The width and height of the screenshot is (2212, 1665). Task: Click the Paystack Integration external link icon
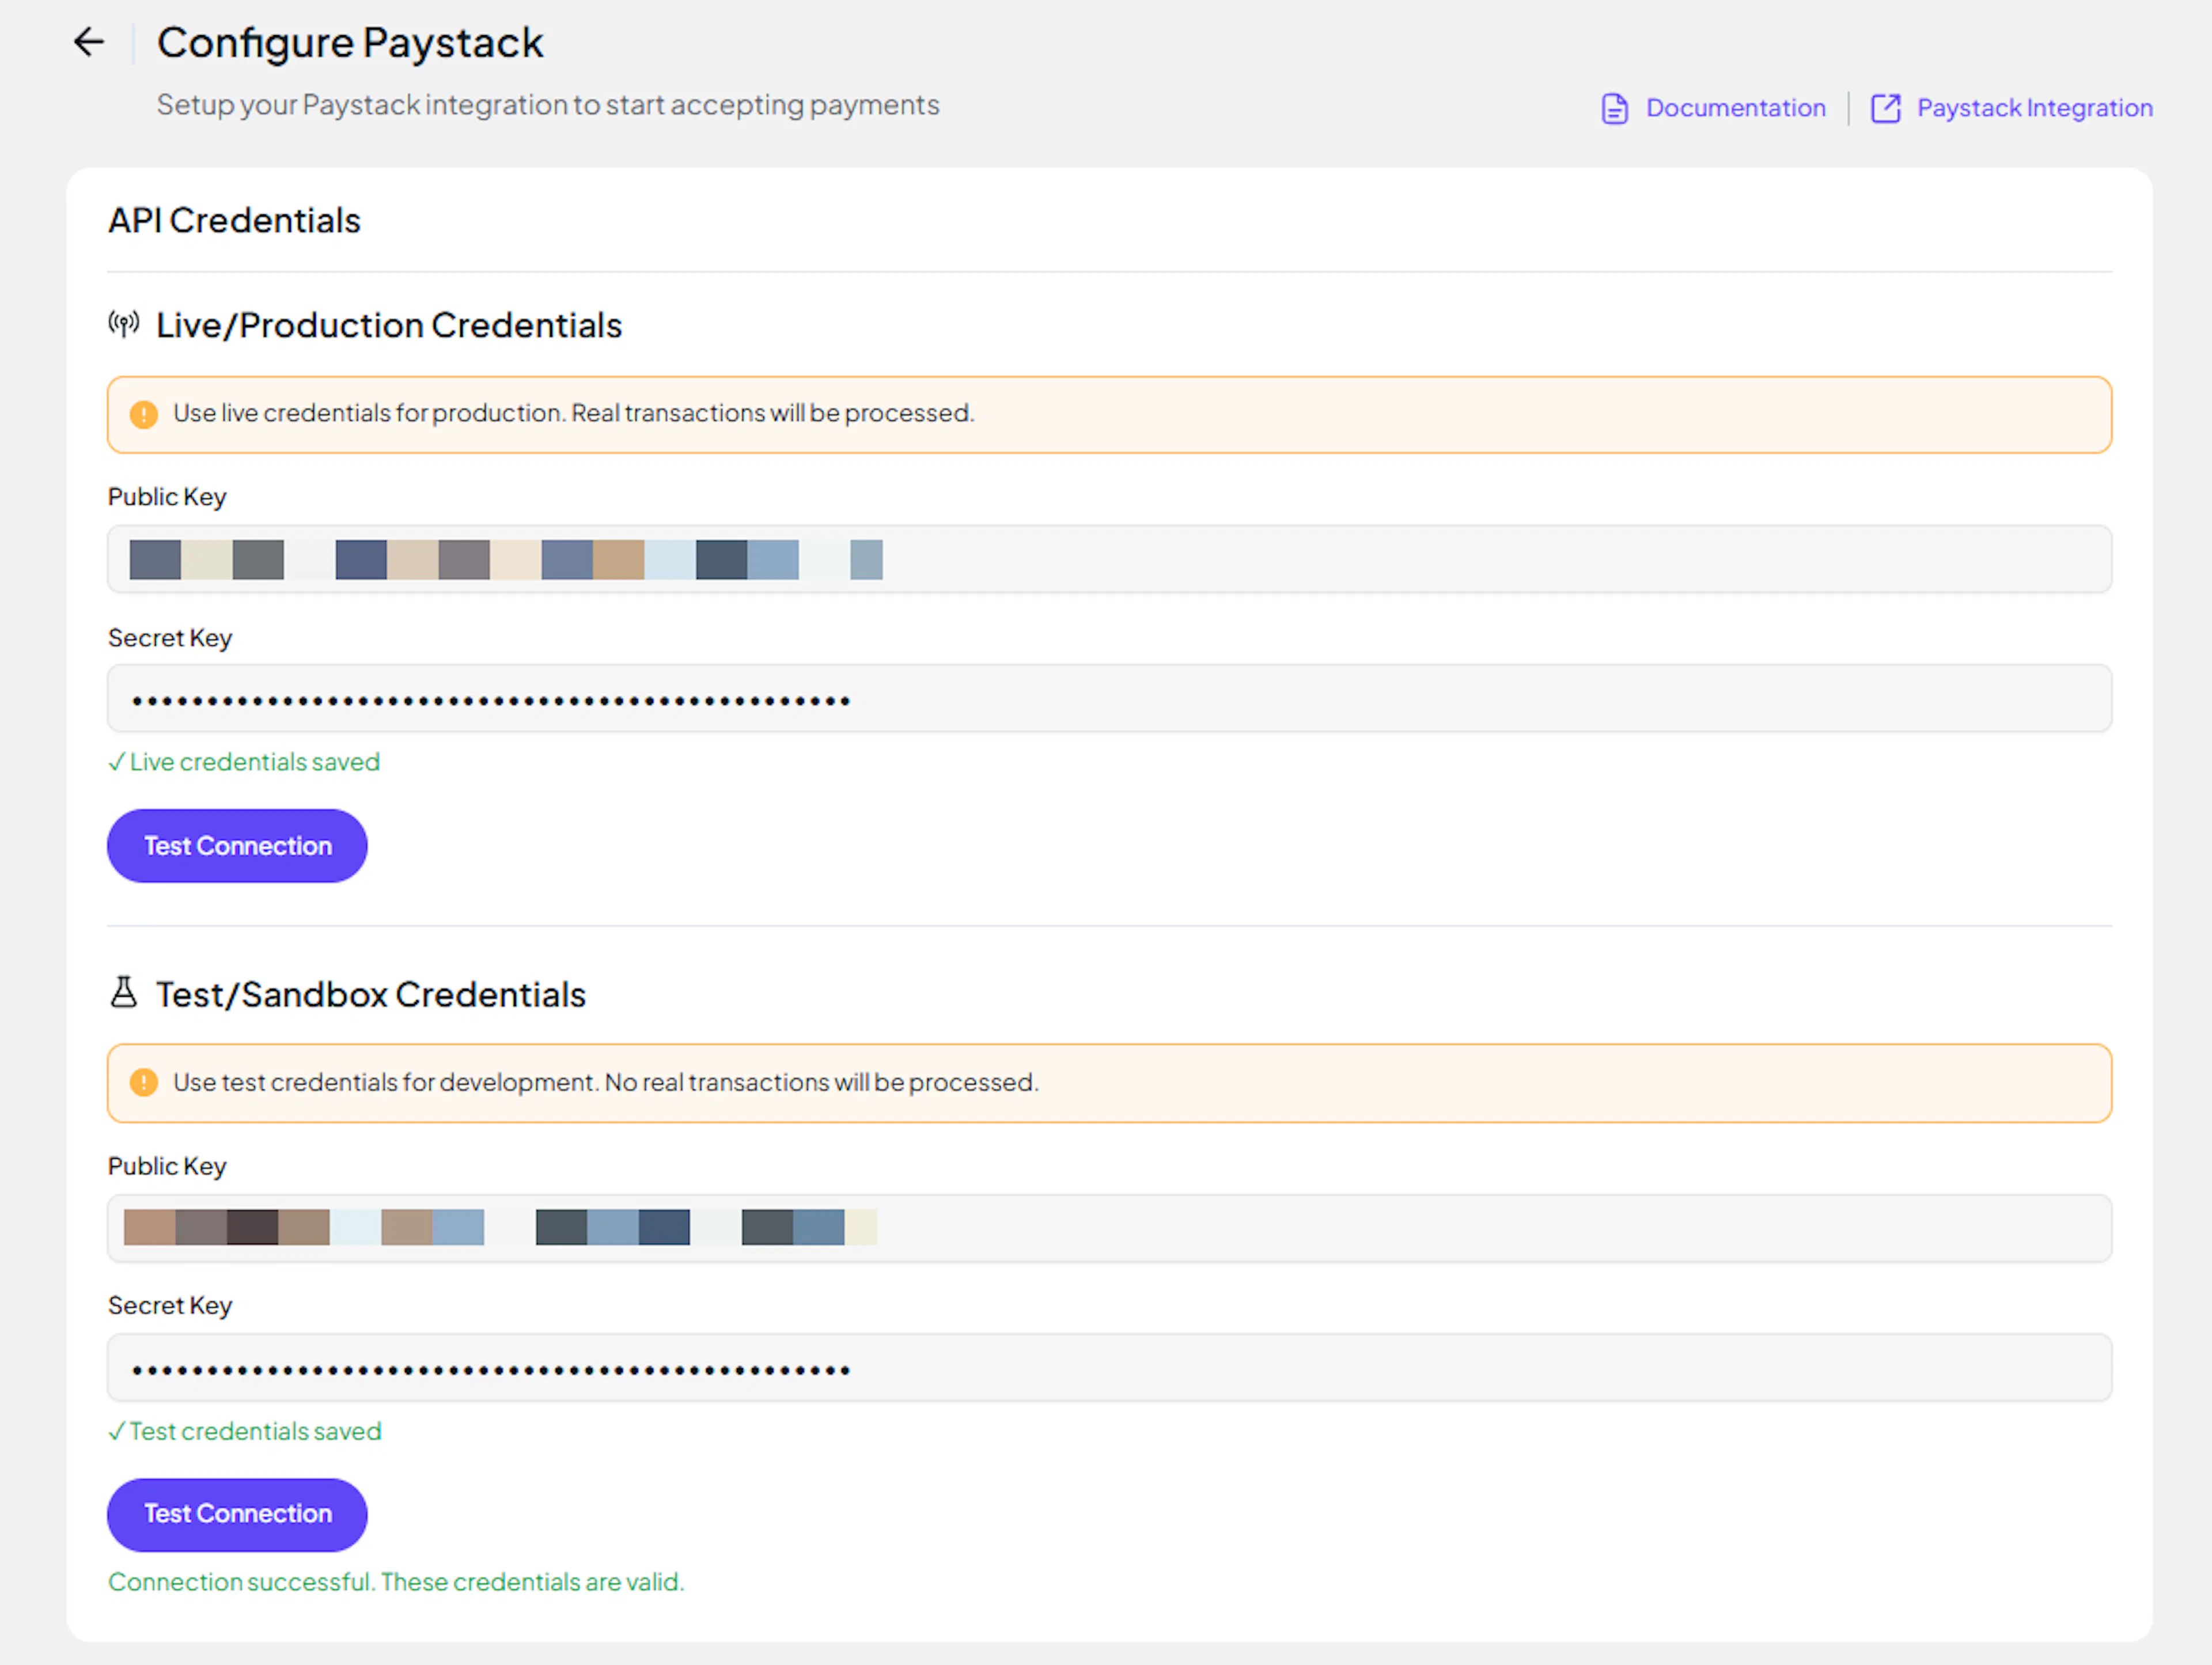click(1885, 108)
